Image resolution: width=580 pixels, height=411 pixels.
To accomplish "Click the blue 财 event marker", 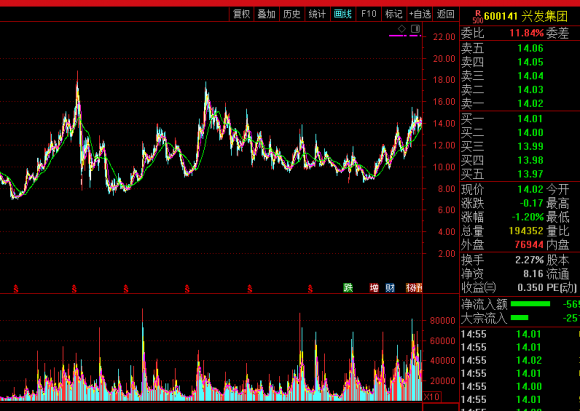I will [x=390, y=287].
